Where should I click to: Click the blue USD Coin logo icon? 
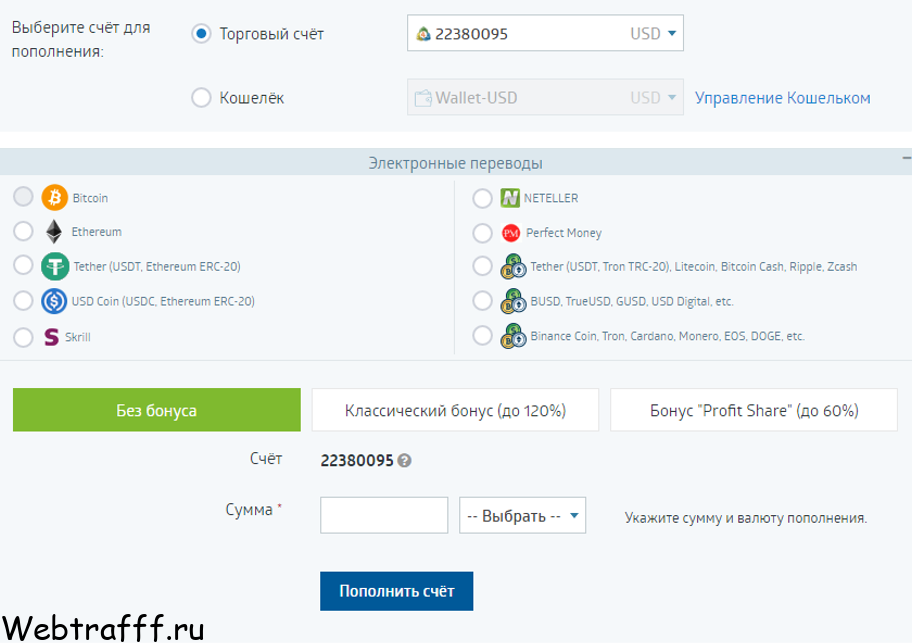54,301
